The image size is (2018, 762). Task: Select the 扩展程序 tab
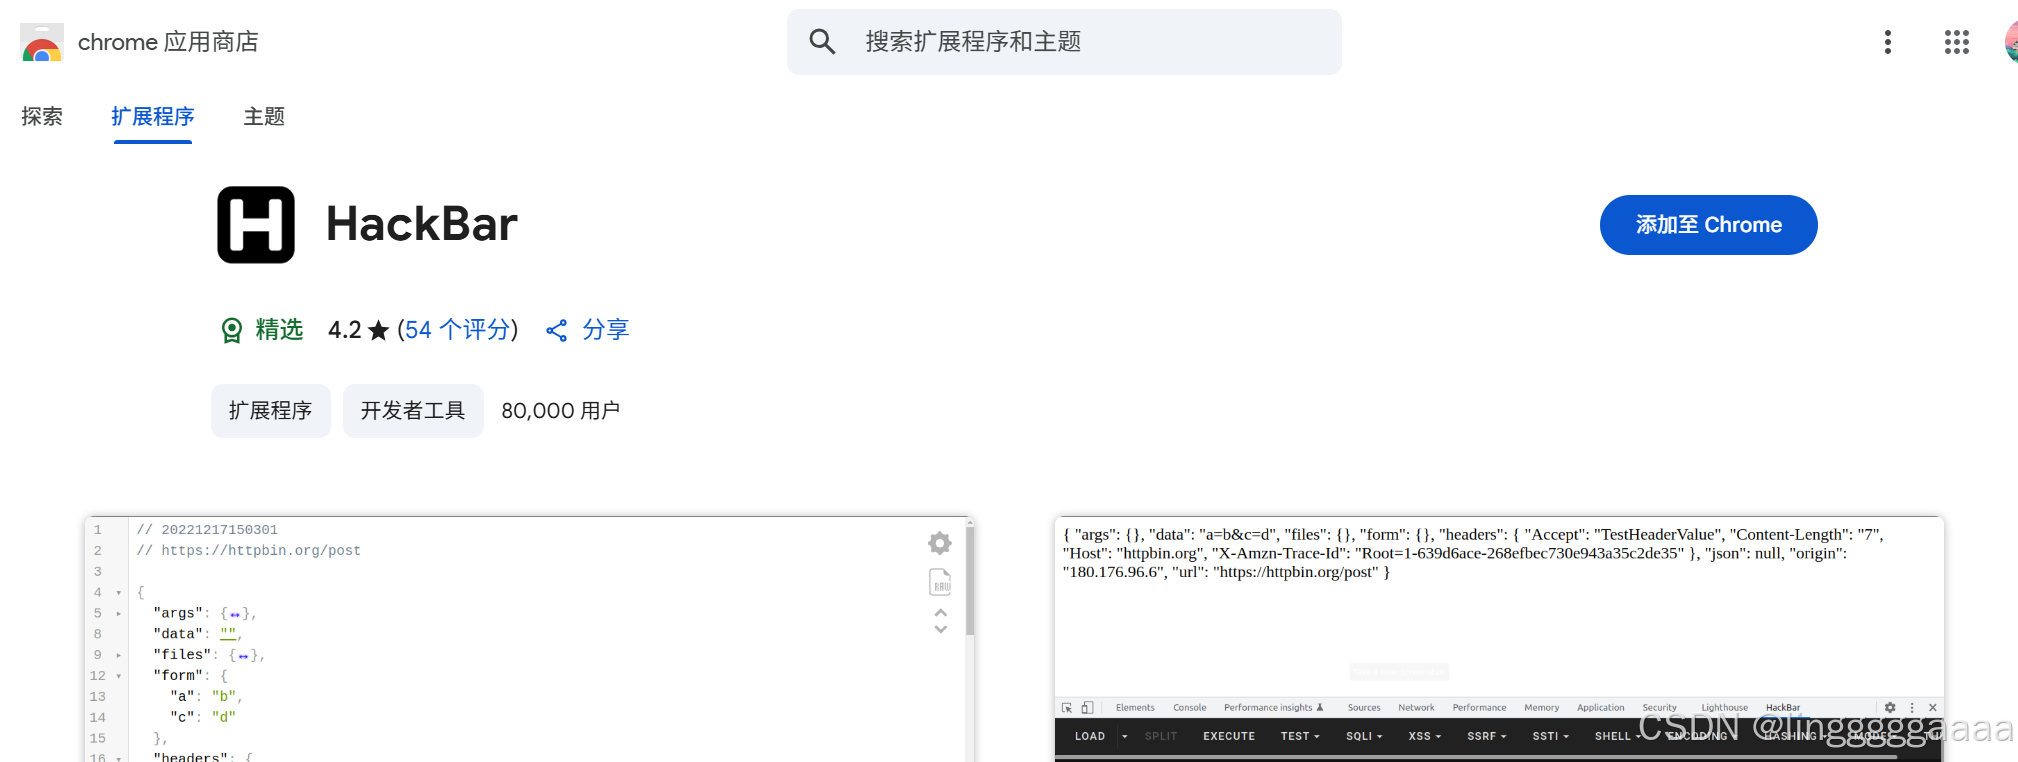[x=153, y=117]
